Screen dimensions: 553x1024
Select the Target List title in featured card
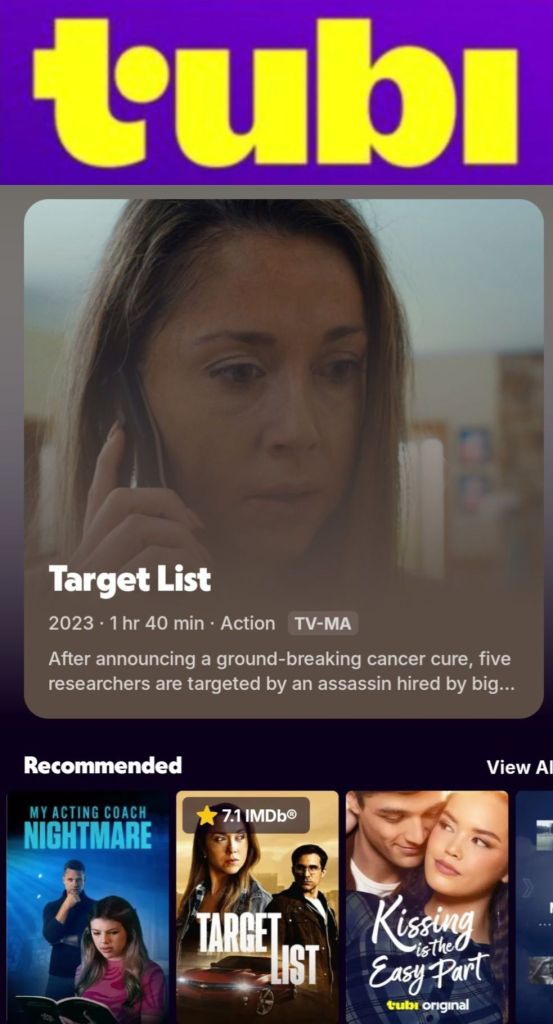tap(129, 579)
